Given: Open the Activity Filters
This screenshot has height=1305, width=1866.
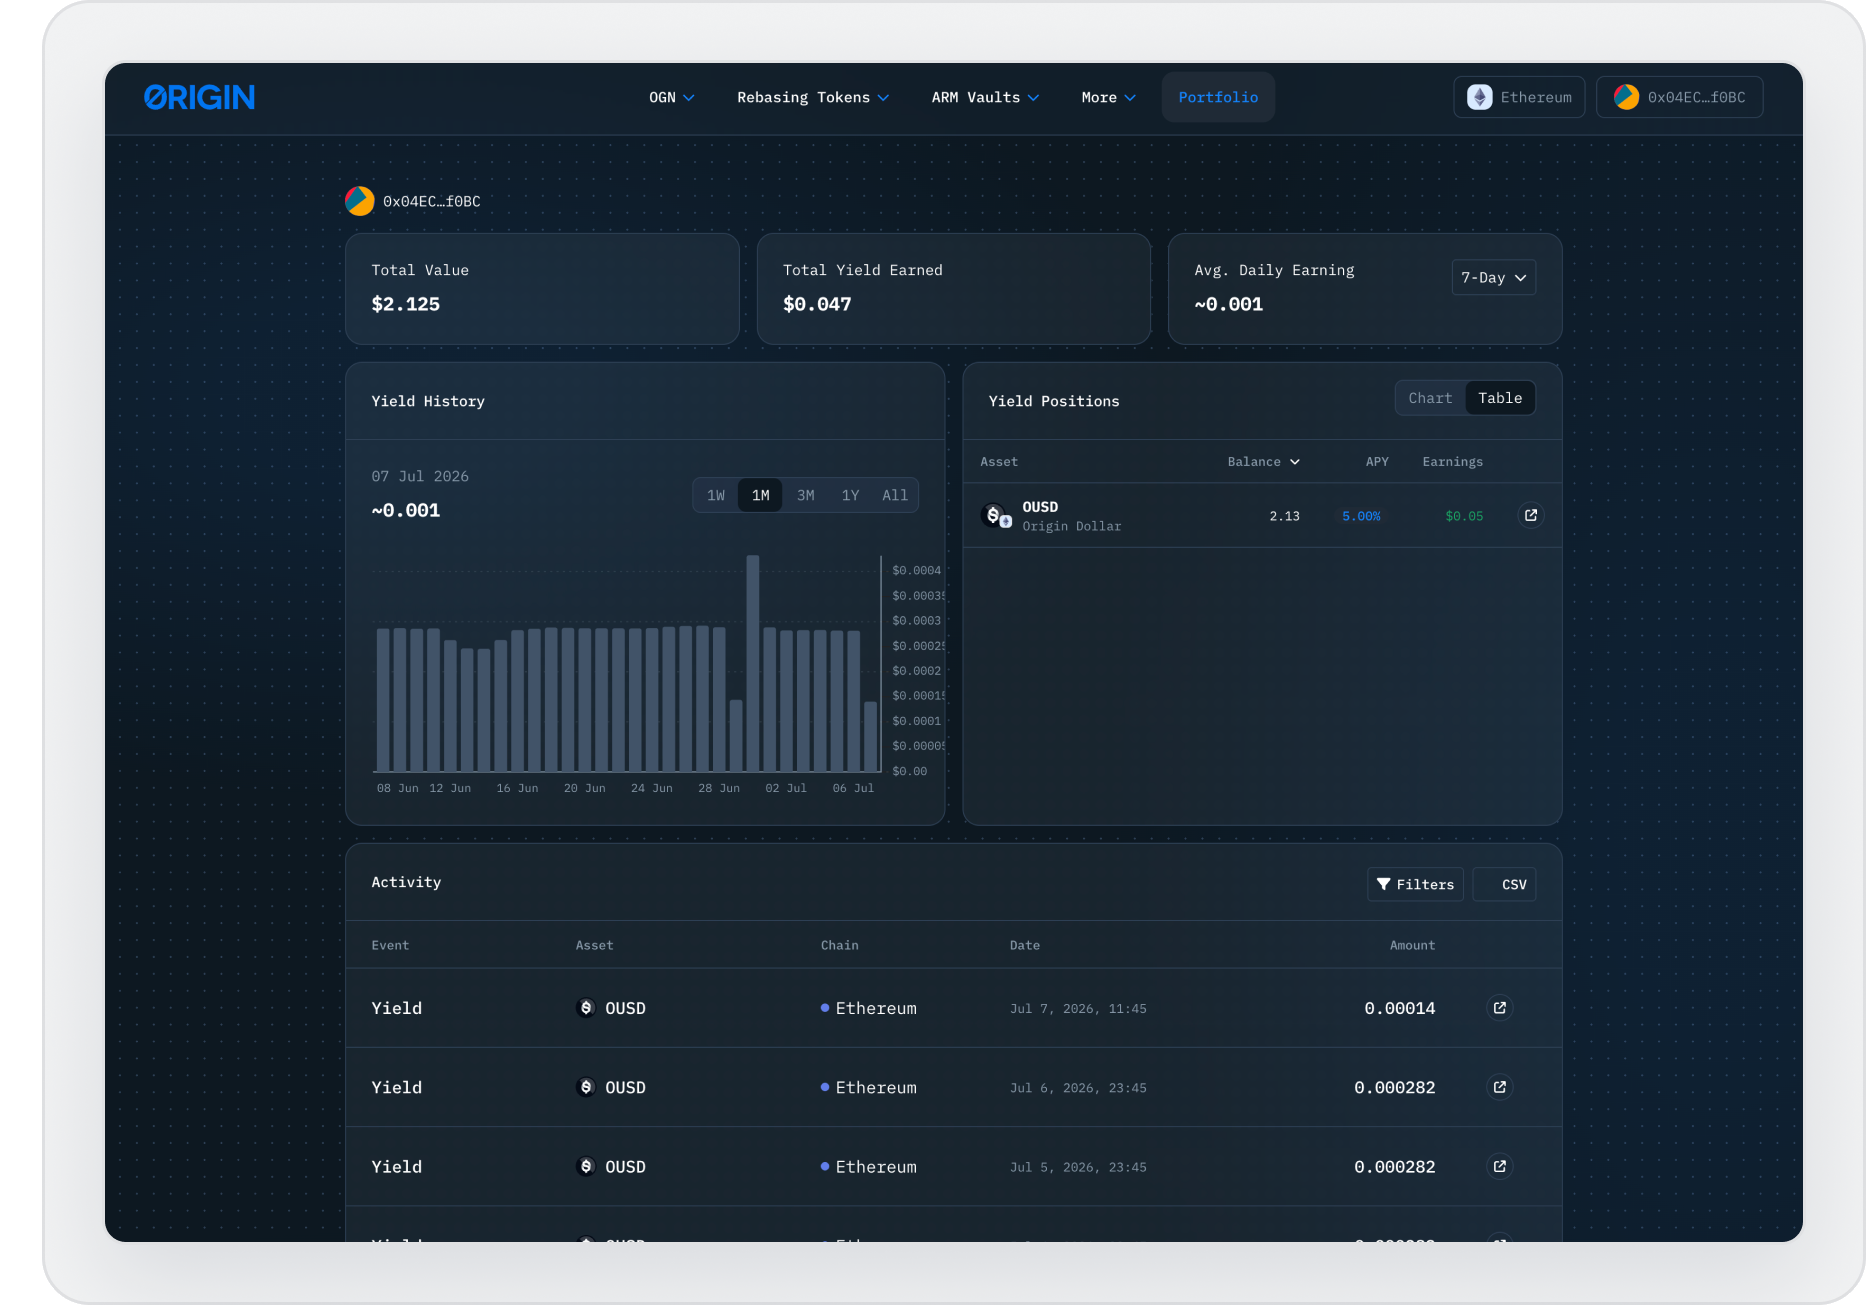Looking at the screenshot, I should tap(1415, 884).
